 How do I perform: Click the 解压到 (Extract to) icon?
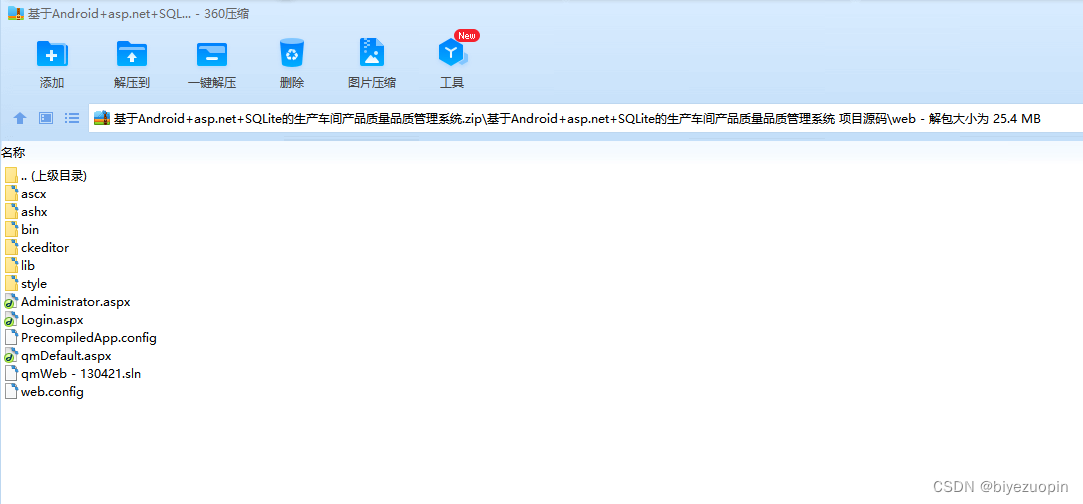point(132,53)
